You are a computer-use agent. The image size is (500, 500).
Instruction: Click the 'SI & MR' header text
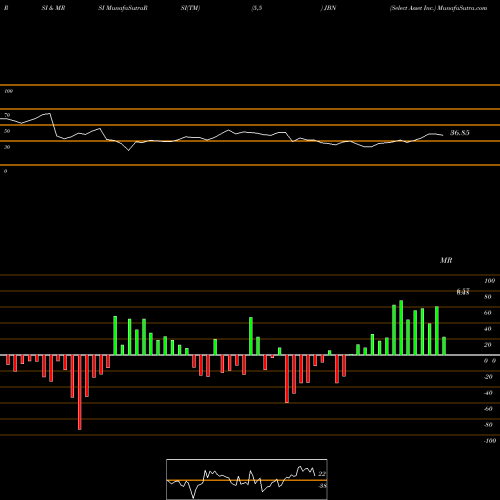(x=53, y=8)
